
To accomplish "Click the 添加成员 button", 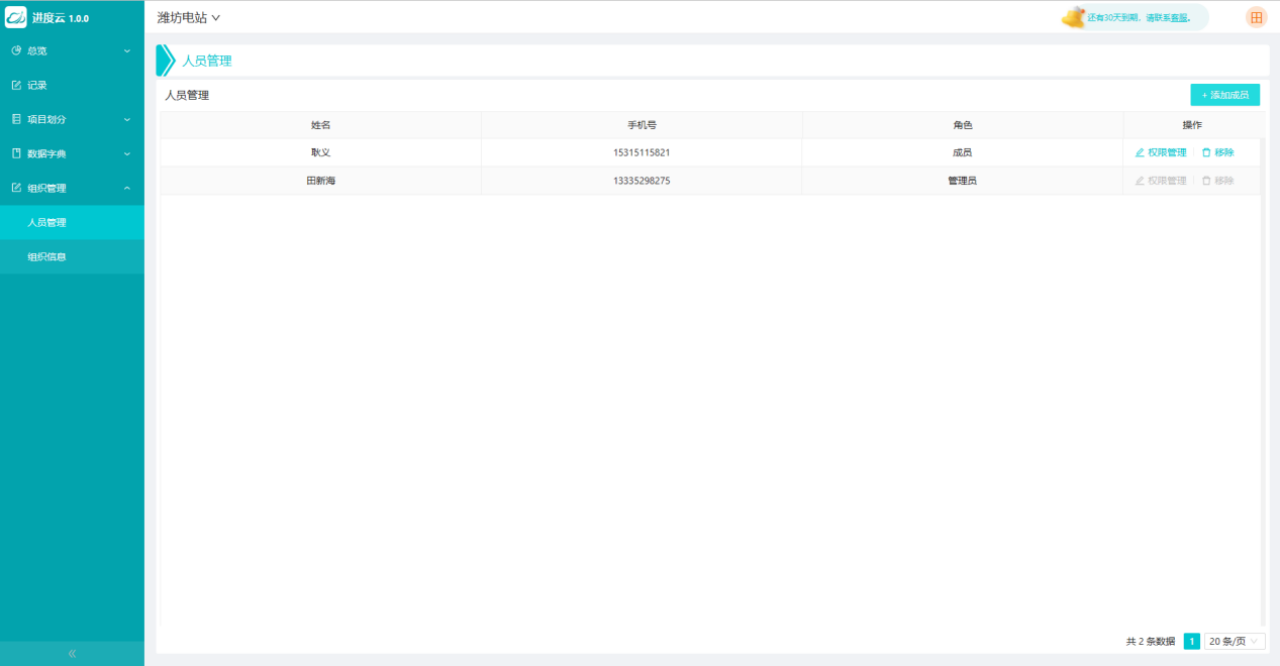I will tap(1225, 95).
